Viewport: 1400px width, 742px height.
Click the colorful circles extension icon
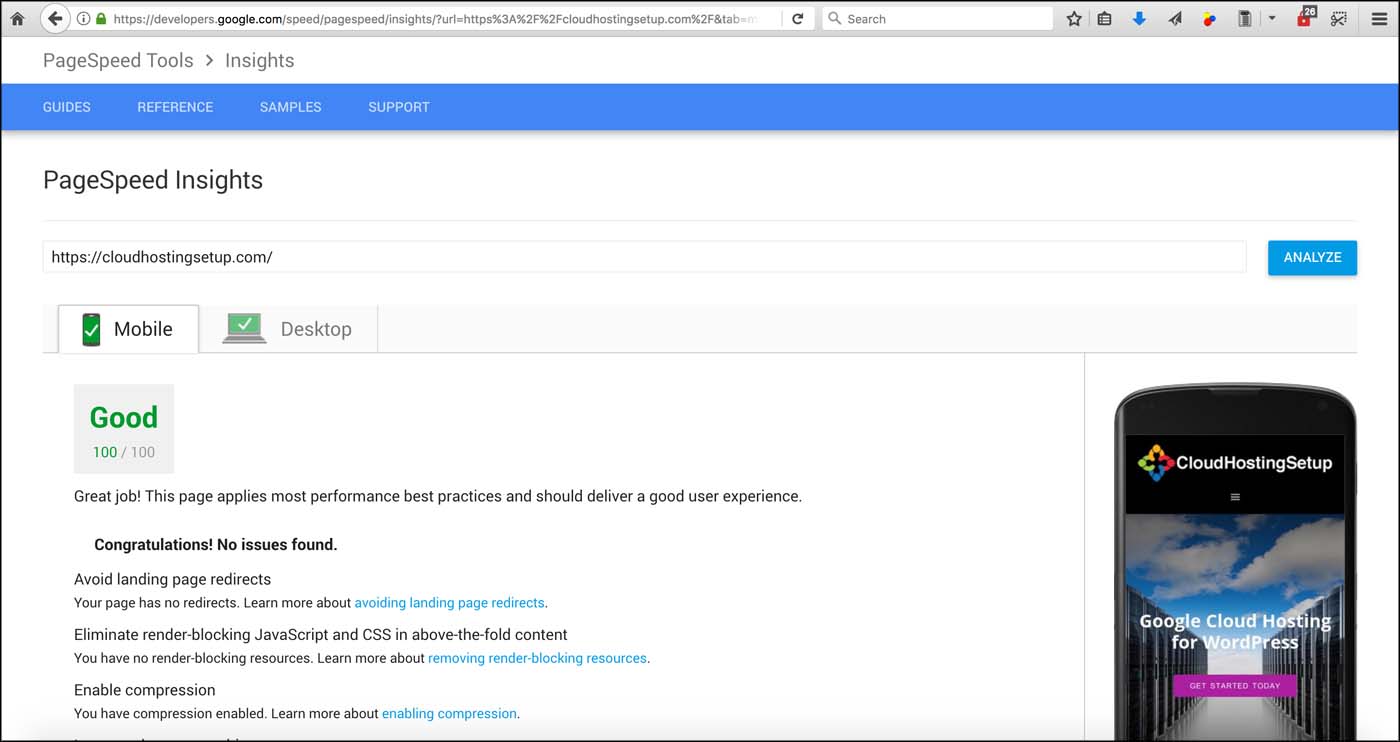pos(1209,18)
